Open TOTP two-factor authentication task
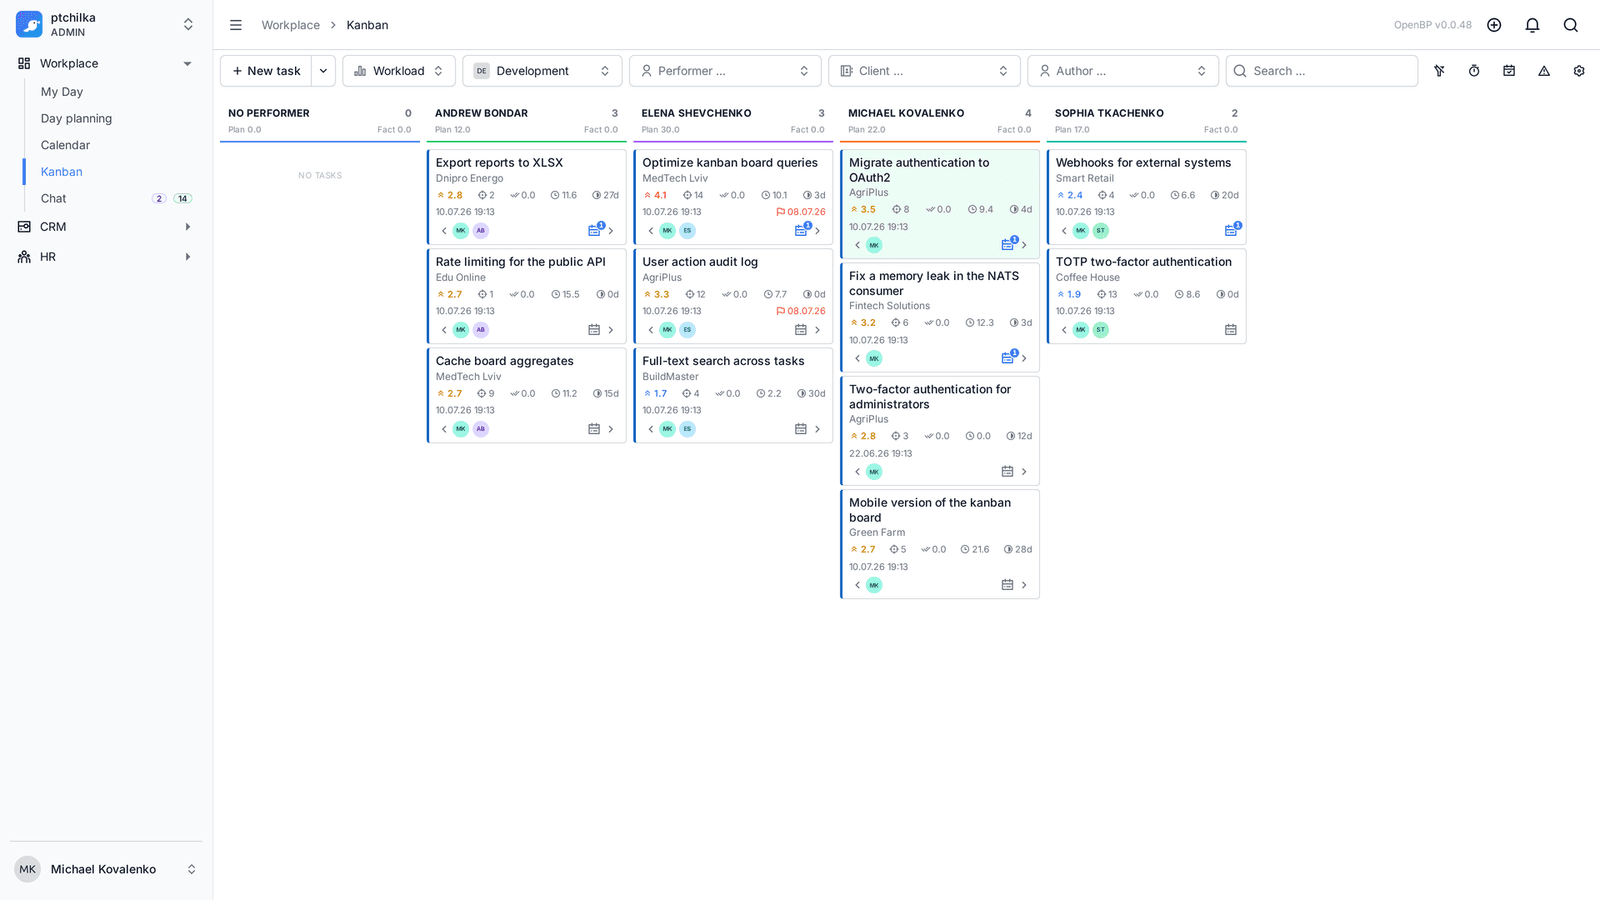The image size is (1600, 900). click(1144, 262)
